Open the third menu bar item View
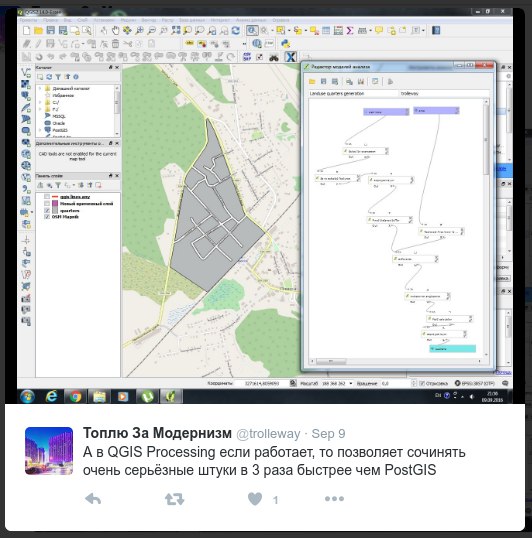 [68, 20]
